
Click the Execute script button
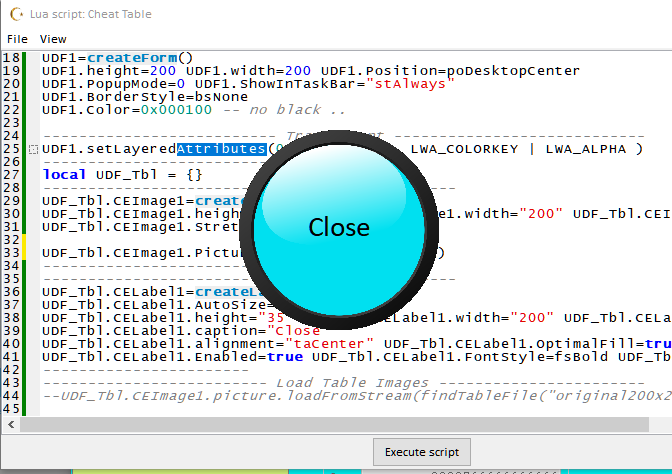click(422, 452)
